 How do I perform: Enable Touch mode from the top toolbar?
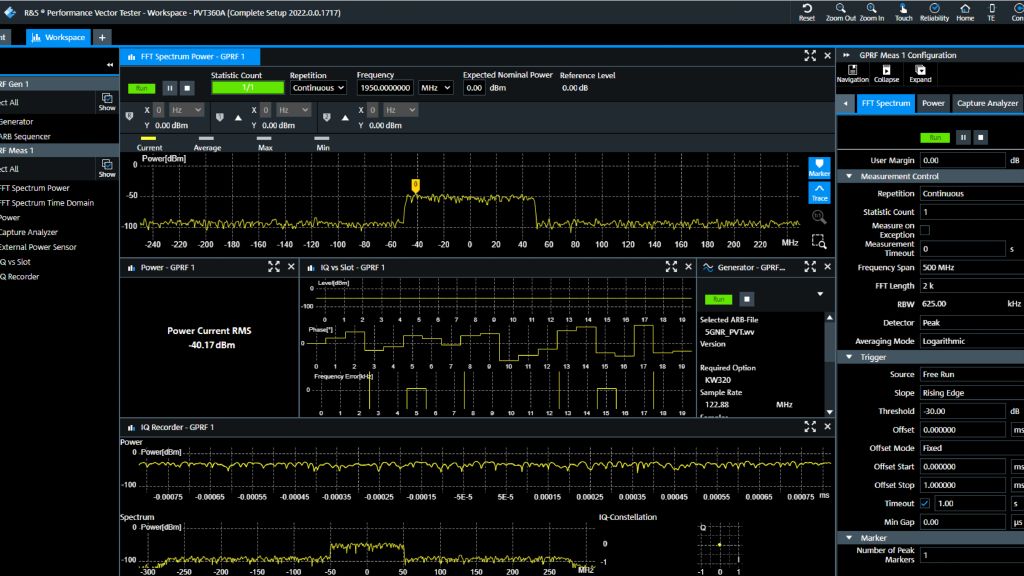[x=903, y=12]
